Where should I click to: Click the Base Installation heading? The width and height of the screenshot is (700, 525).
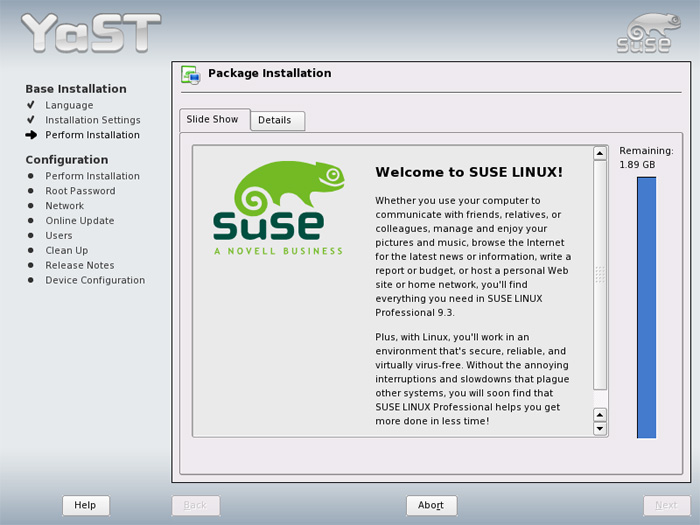pos(76,89)
